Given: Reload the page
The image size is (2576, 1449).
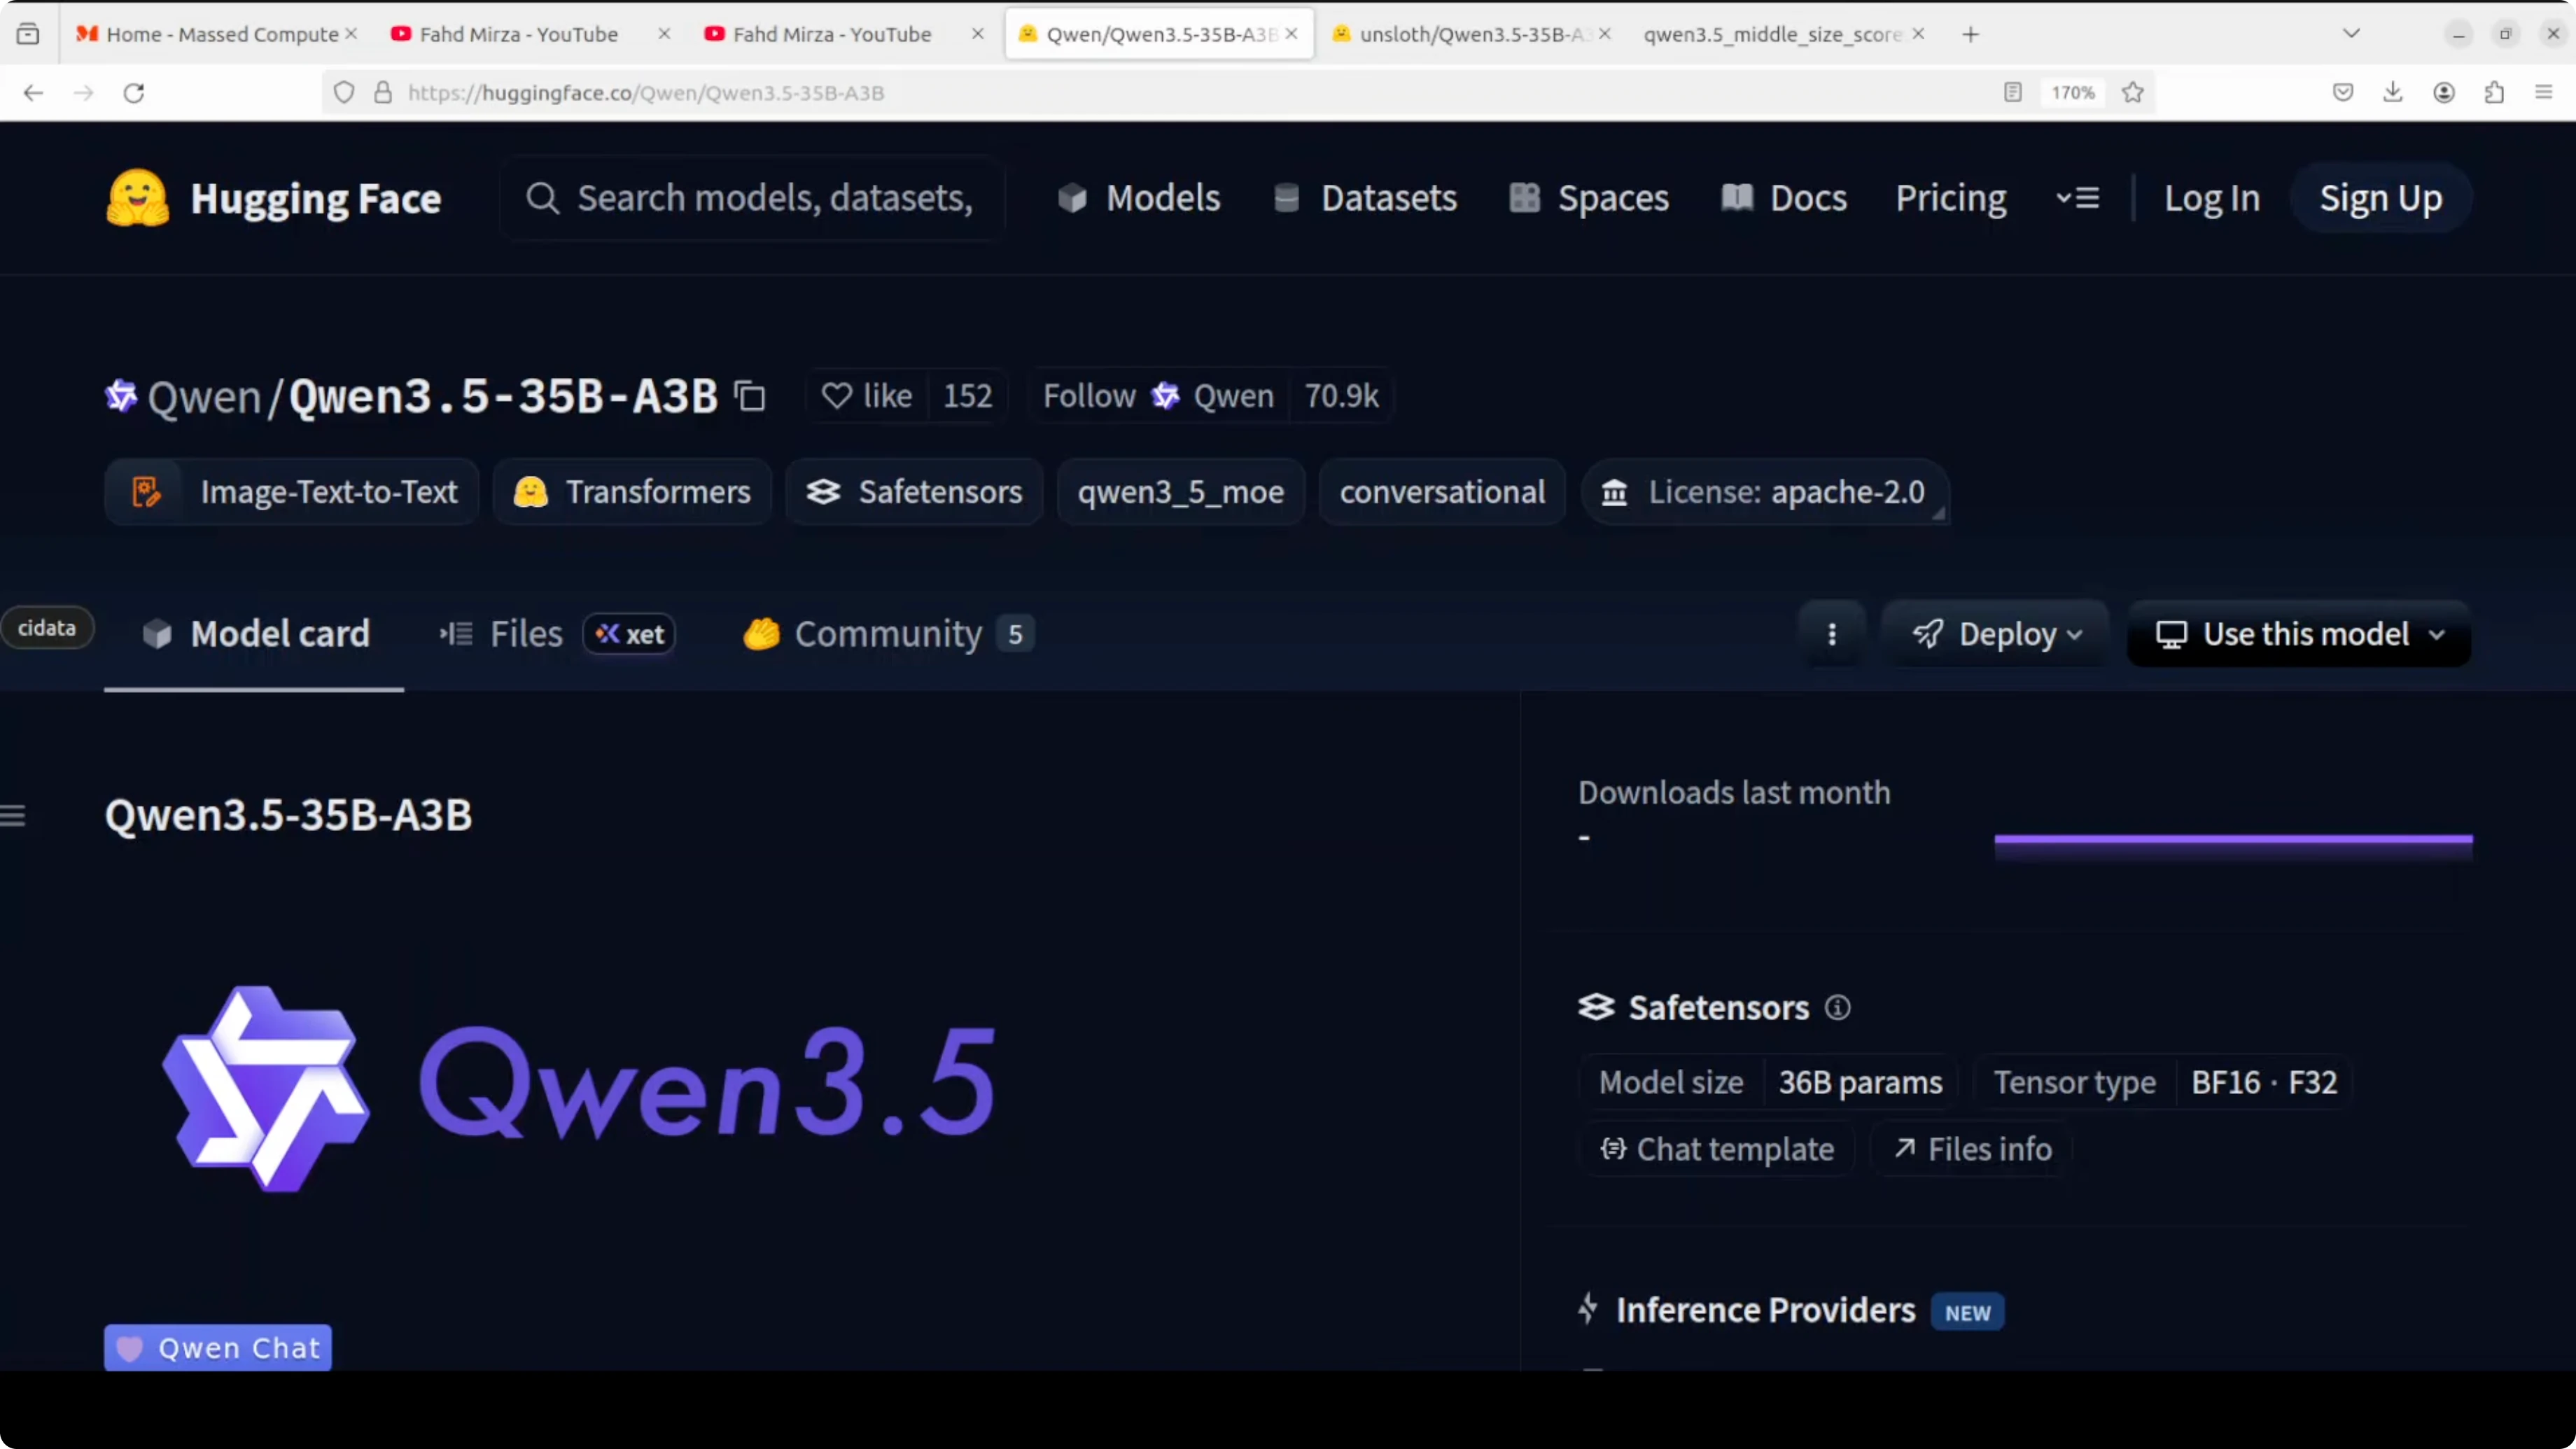Looking at the screenshot, I should (134, 93).
